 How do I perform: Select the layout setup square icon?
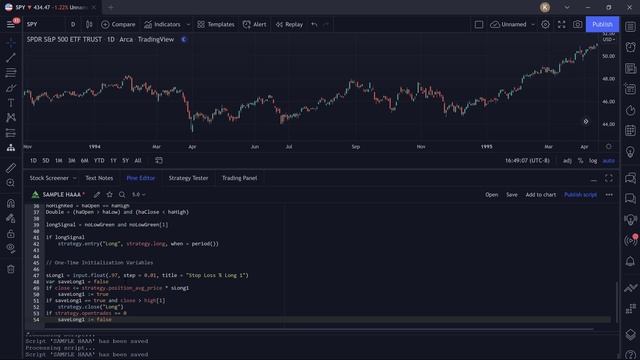click(x=479, y=24)
